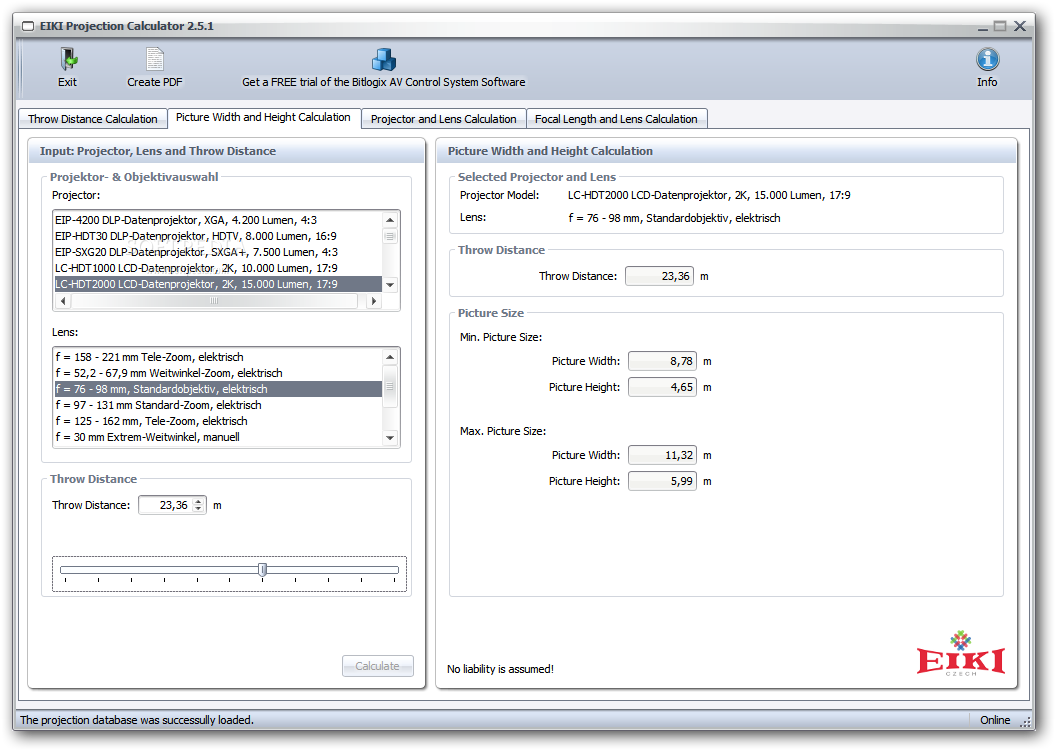This screenshot has height=751, width=1056.
Task: Select the 30 mm Extrem-Weitwinkel lens
Action: click(x=218, y=437)
